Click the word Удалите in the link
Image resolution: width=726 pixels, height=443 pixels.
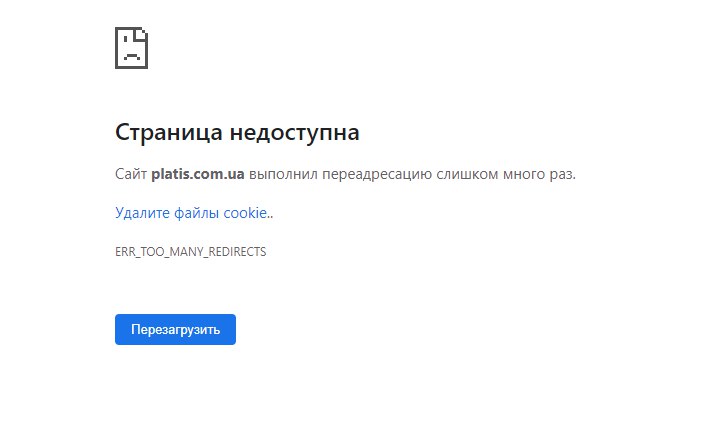tap(143, 213)
